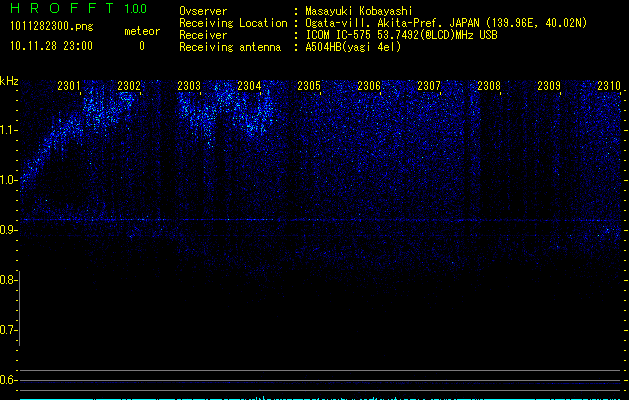The width and height of the screenshot is (629, 400).
Task: Click the 2303 time marker
Action: coord(189,85)
